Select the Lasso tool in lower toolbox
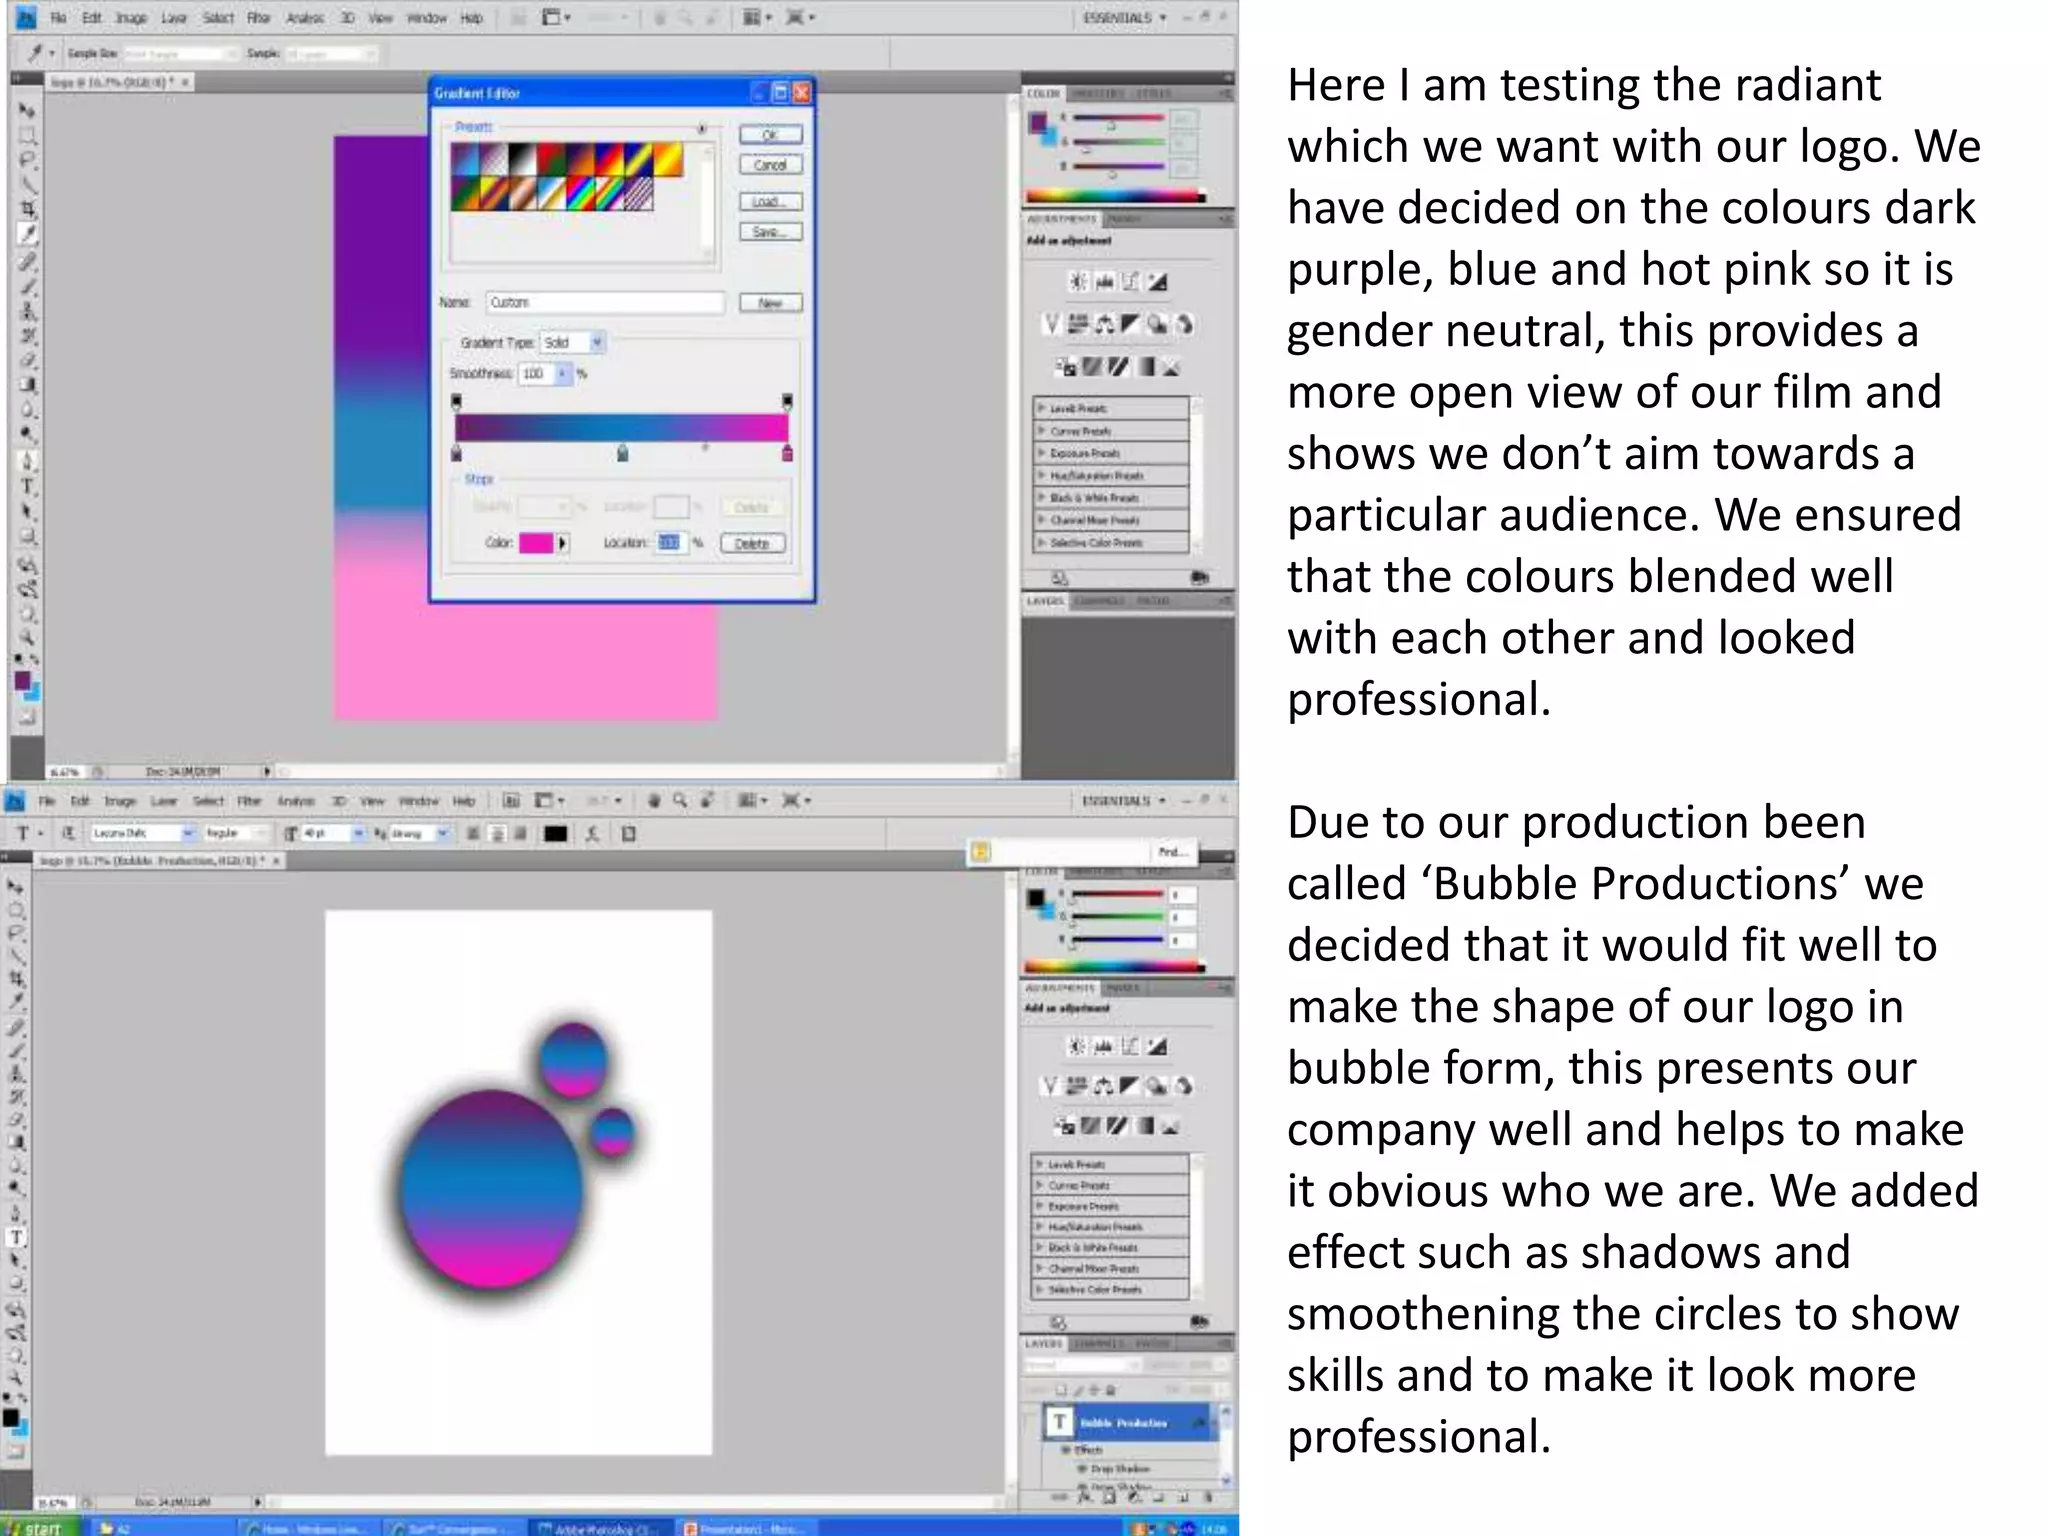The width and height of the screenshot is (2048, 1536). 16,933
